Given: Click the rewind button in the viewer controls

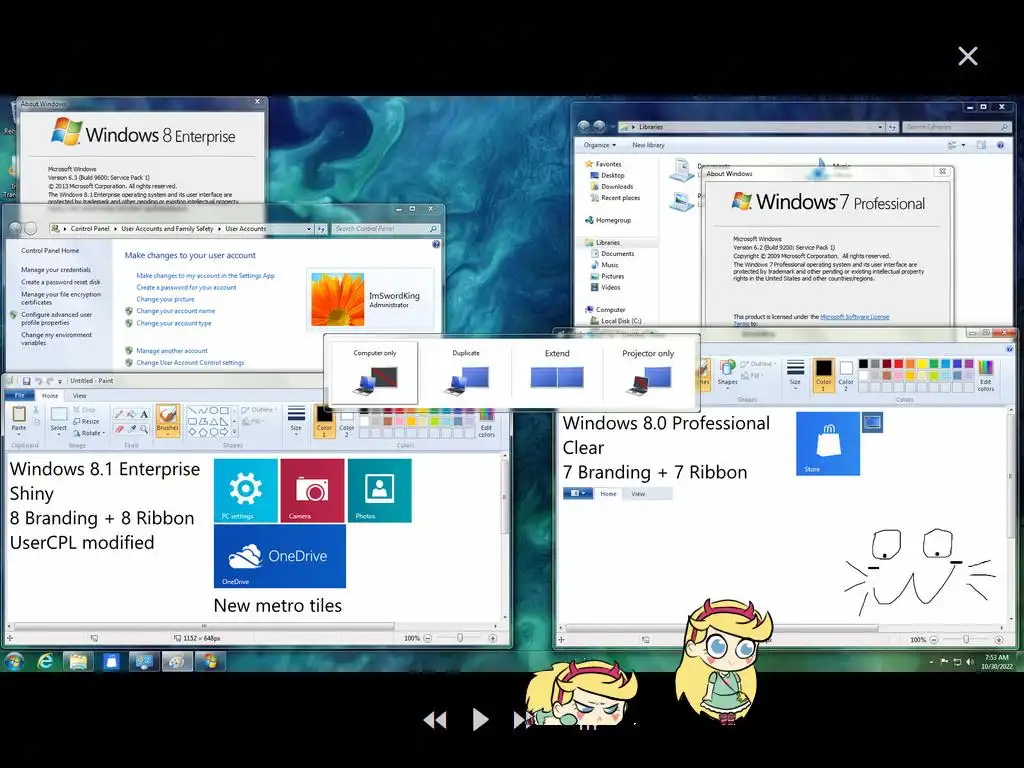Looking at the screenshot, I should [435, 720].
